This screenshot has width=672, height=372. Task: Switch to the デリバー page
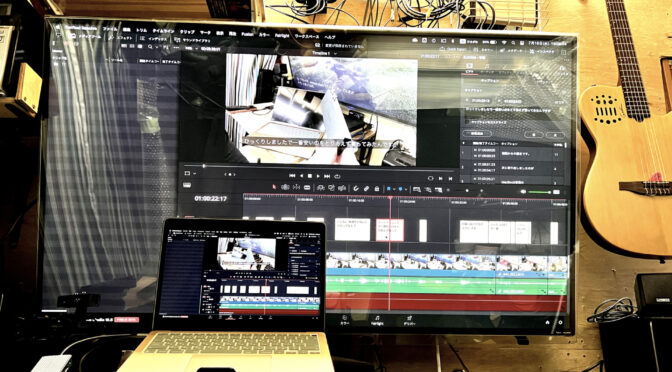click(x=409, y=321)
